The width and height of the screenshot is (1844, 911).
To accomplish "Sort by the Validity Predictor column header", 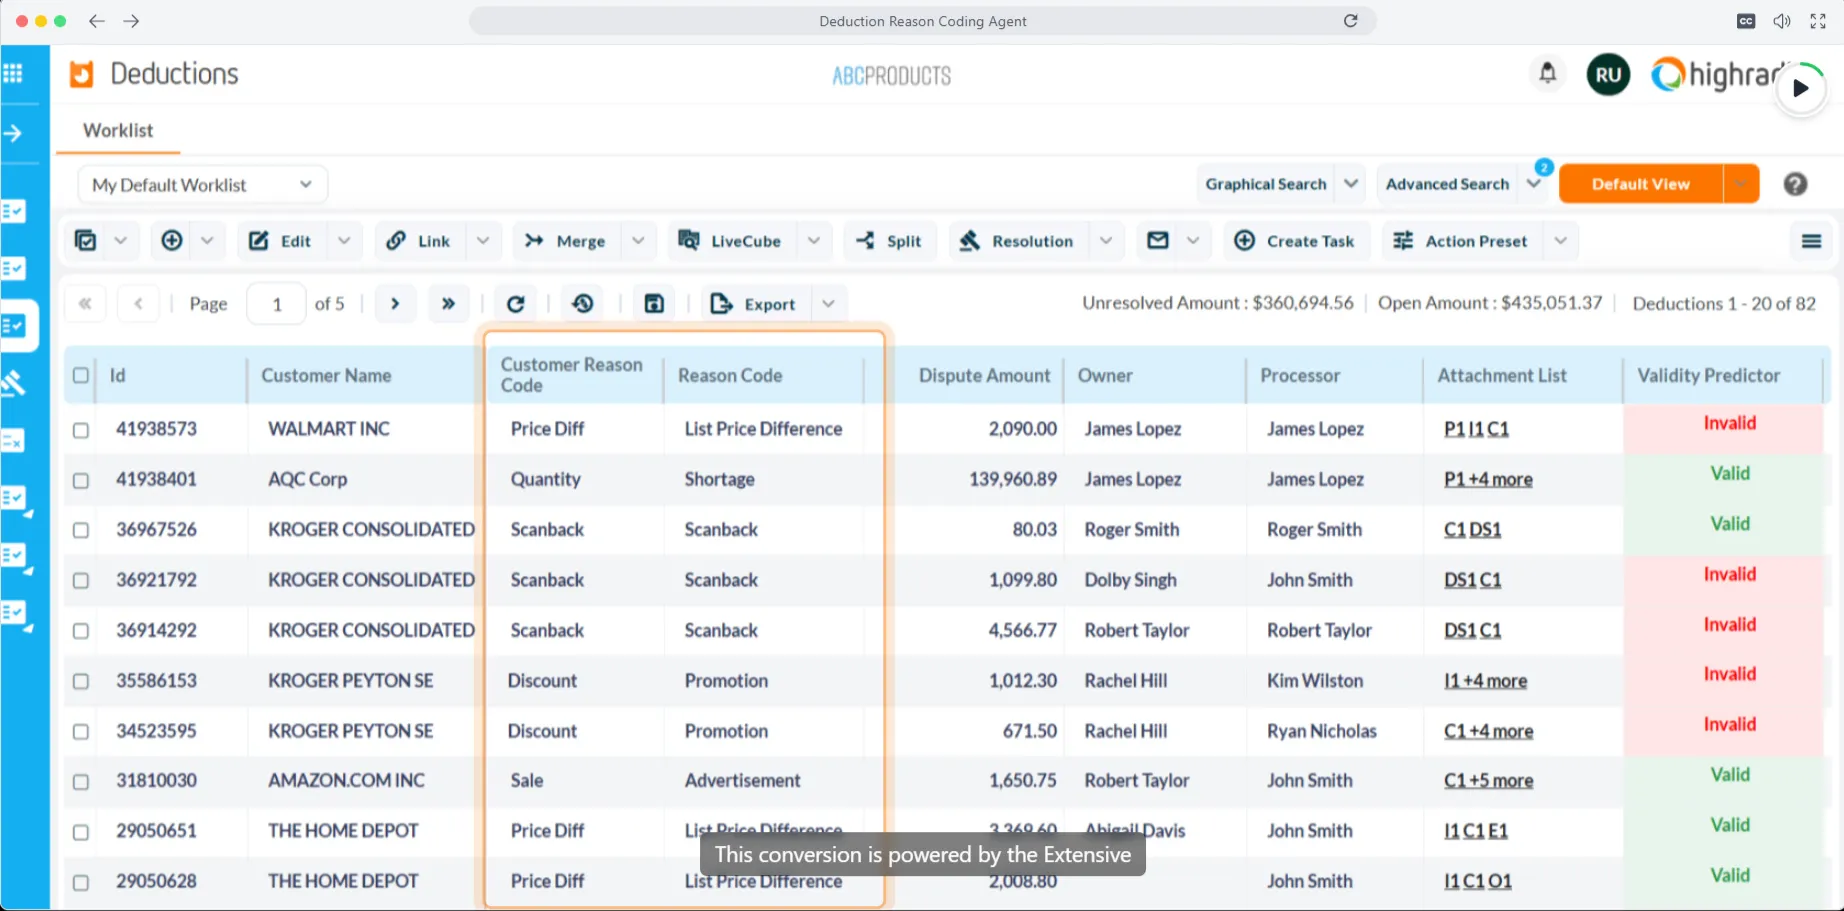I will [x=1708, y=376].
